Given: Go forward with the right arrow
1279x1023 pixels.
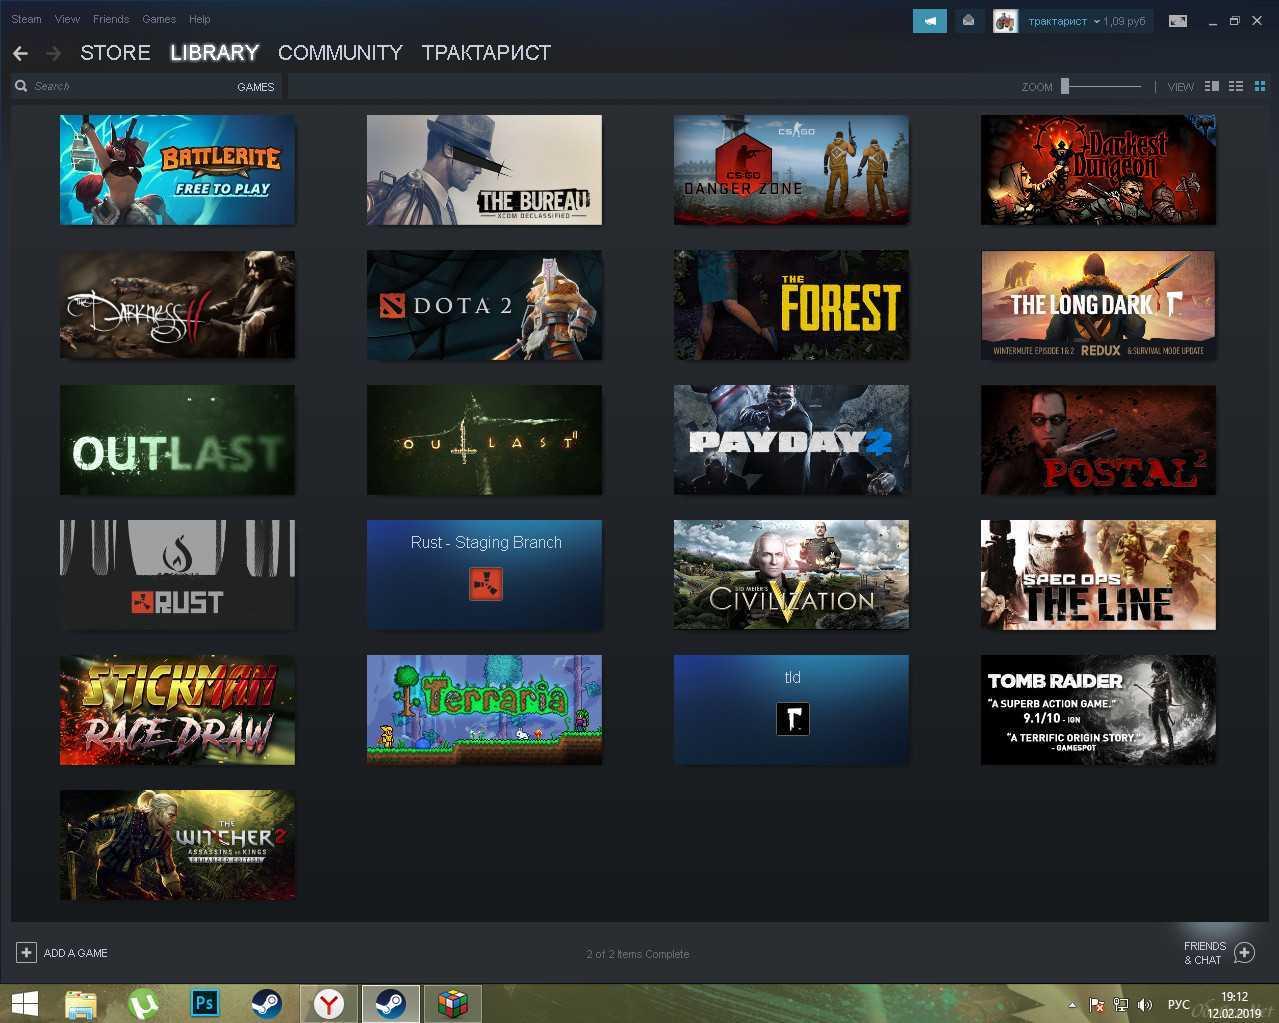Looking at the screenshot, I should [x=53, y=53].
